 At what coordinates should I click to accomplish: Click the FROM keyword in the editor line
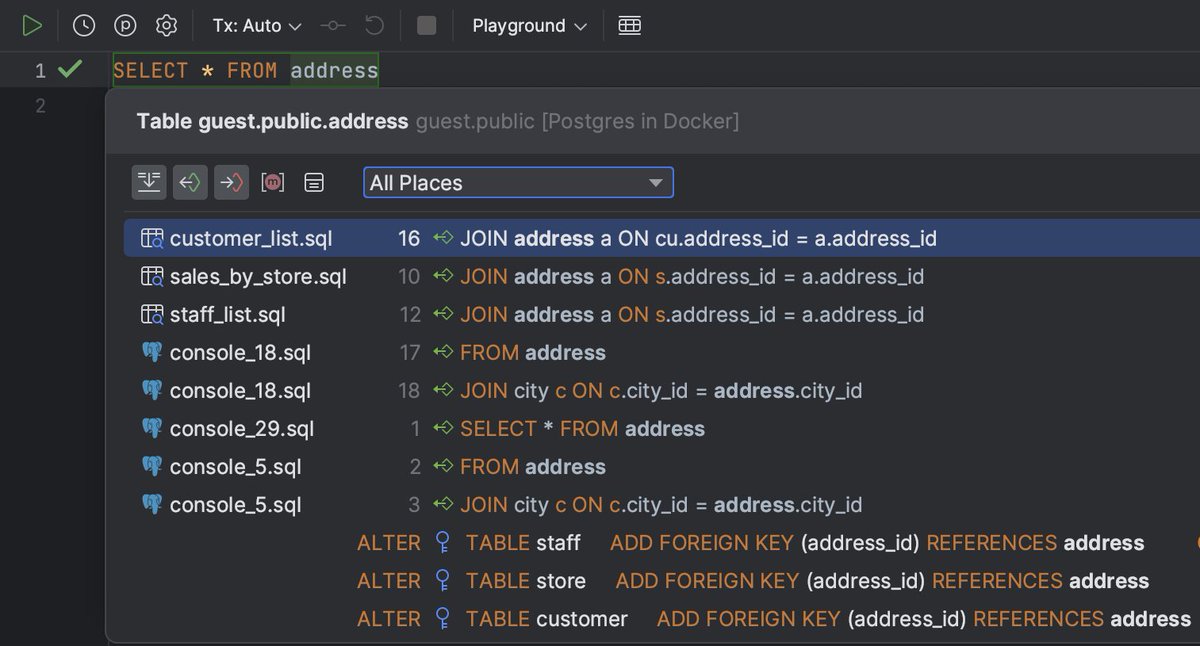(x=252, y=70)
